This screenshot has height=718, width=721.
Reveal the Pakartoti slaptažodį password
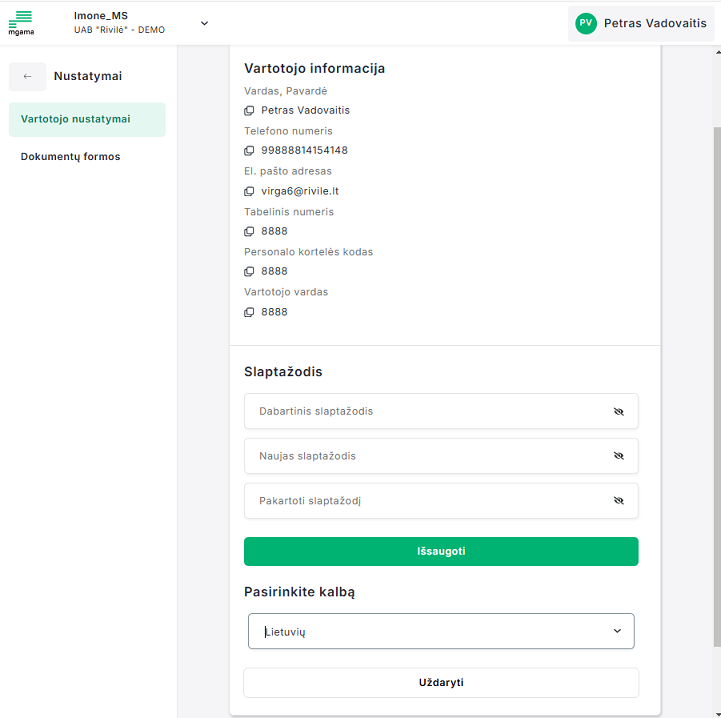[x=618, y=501]
